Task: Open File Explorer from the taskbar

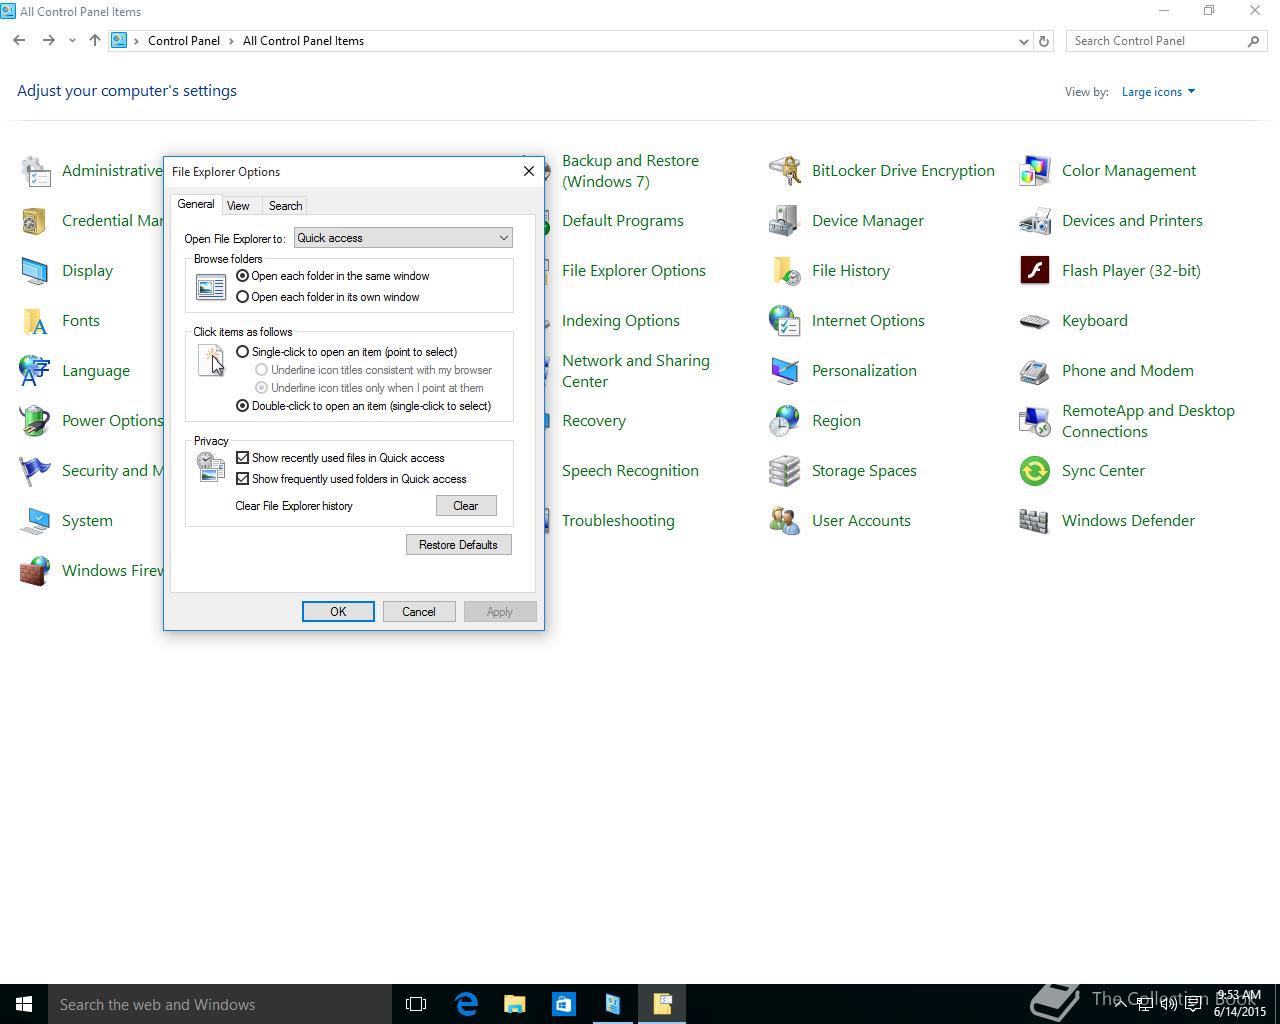Action: pyautogui.click(x=515, y=1004)
